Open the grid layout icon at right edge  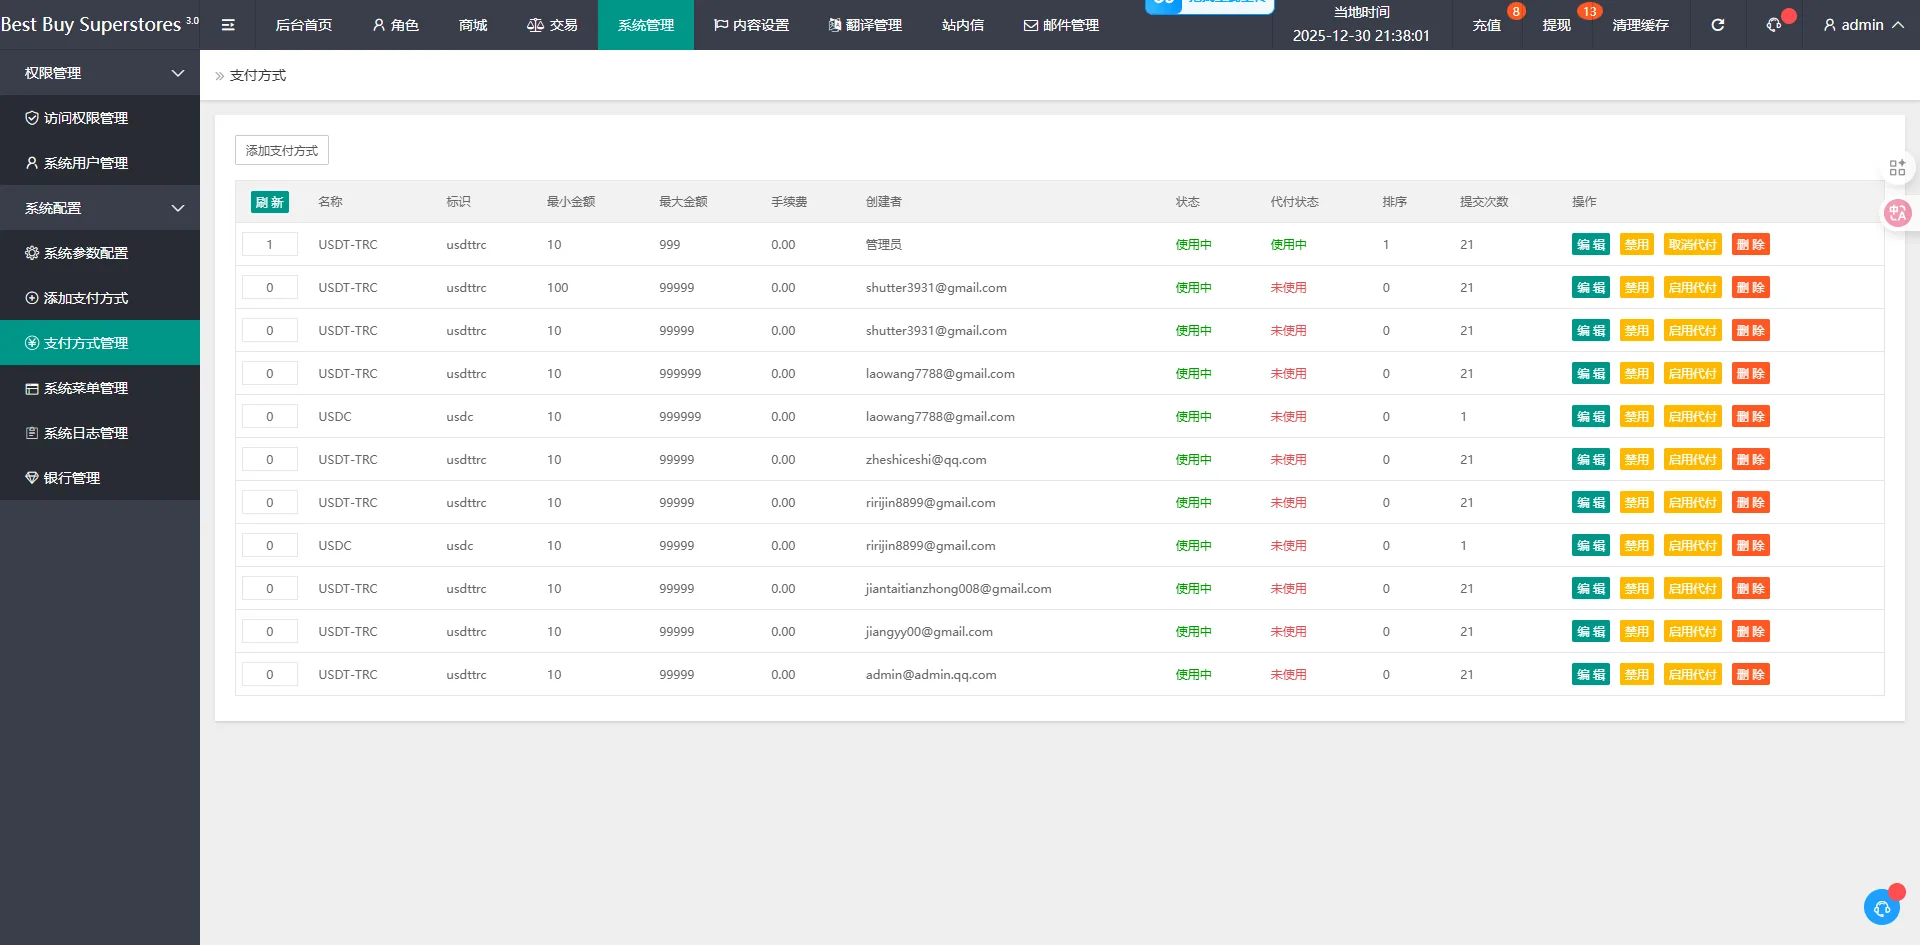1897,168
